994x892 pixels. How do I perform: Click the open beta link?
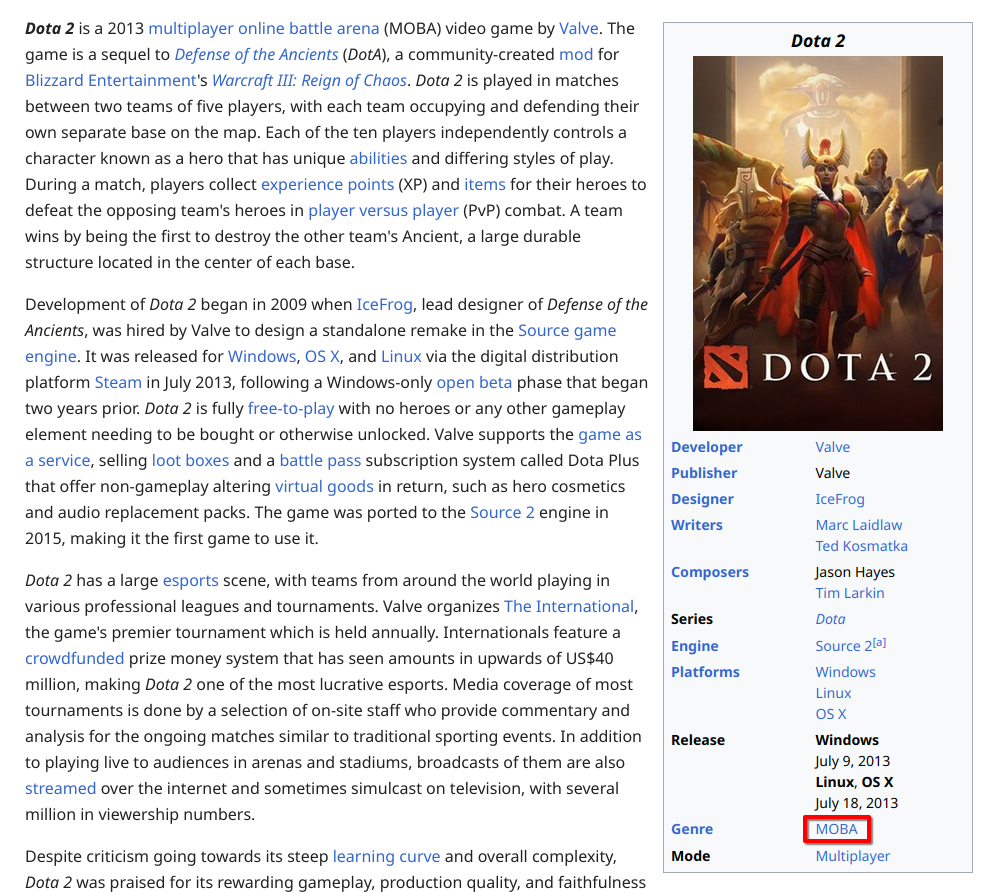click(474, 382)
